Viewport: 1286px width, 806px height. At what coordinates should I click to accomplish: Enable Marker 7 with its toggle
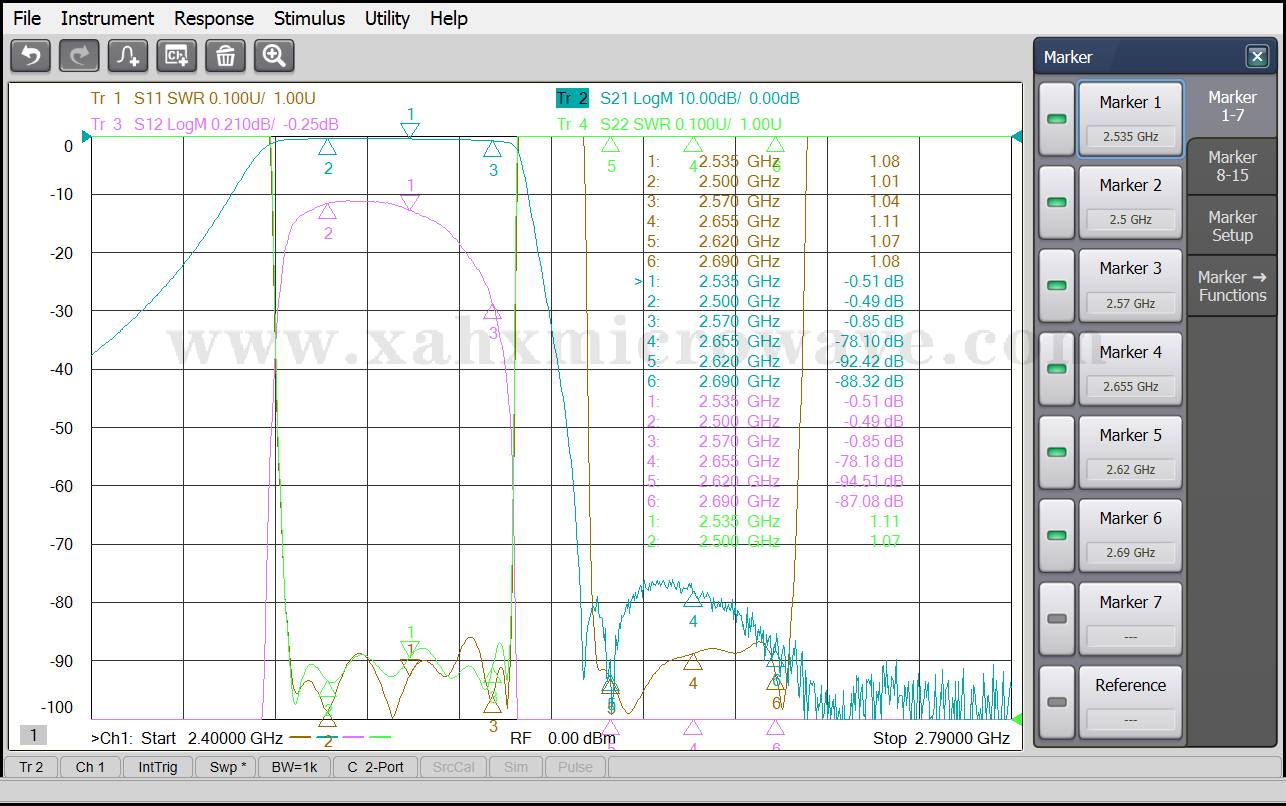pyautogui.click(x=1057, y=619)
